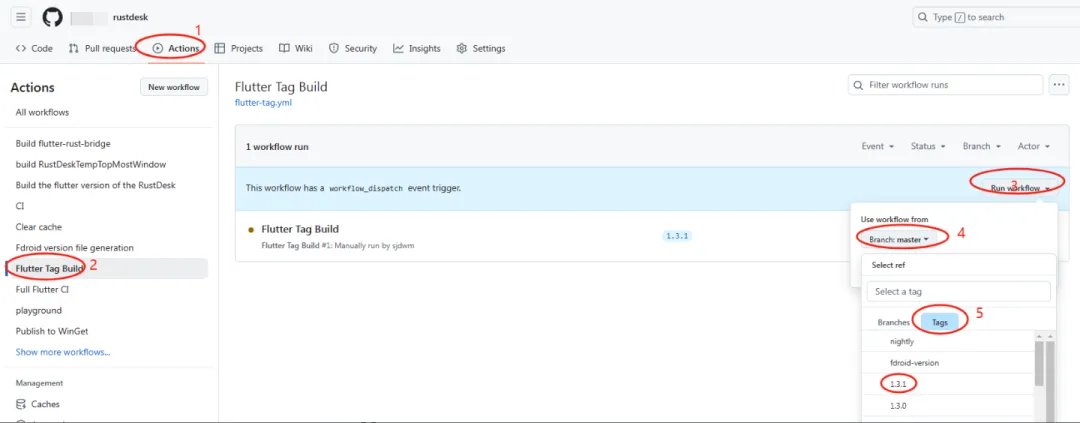Select the playground workflow

coord(39,310)
